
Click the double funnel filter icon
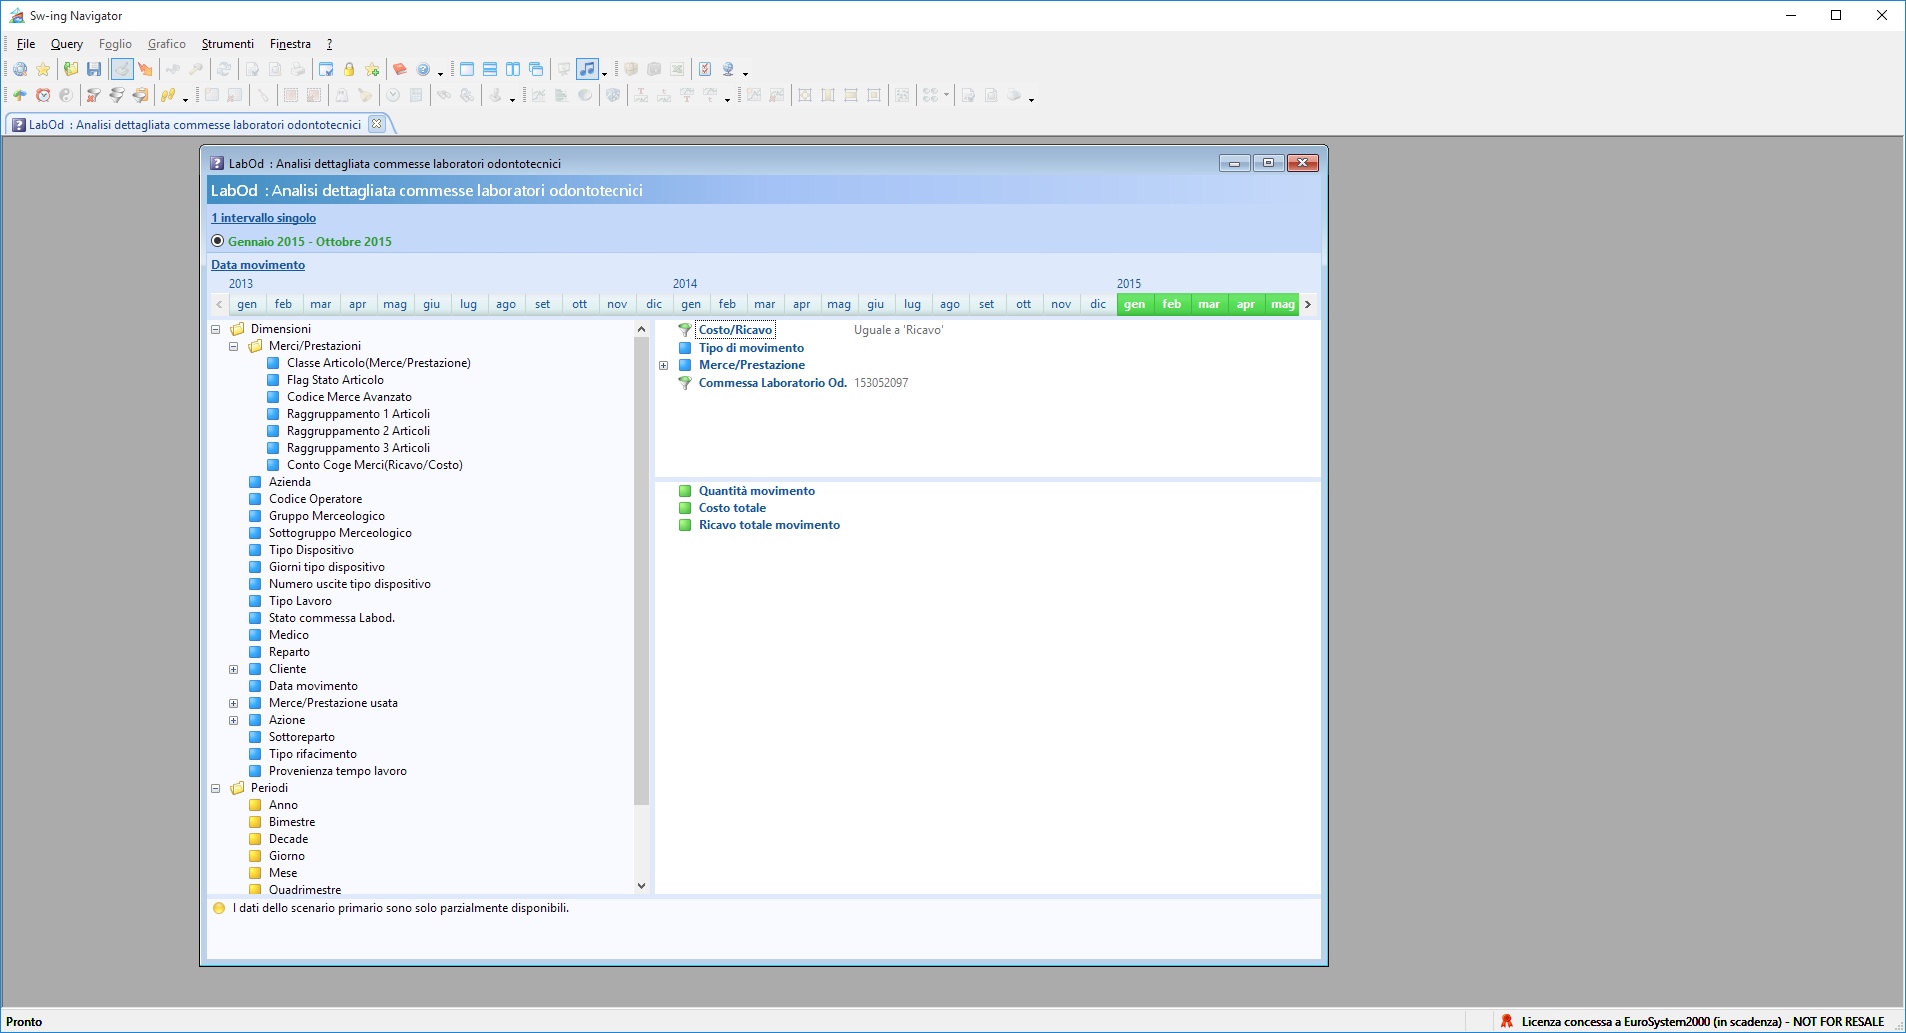[117, 95]
